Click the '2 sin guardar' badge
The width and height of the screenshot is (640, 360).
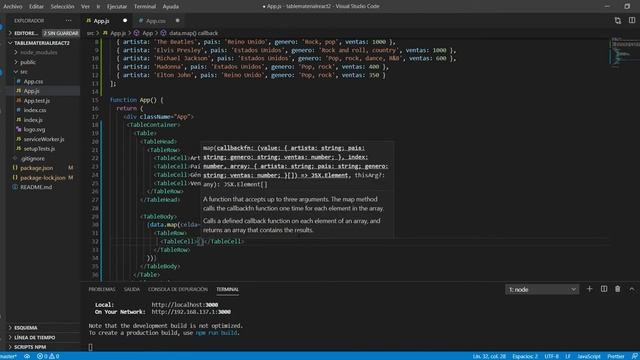[x=61, y=33]
